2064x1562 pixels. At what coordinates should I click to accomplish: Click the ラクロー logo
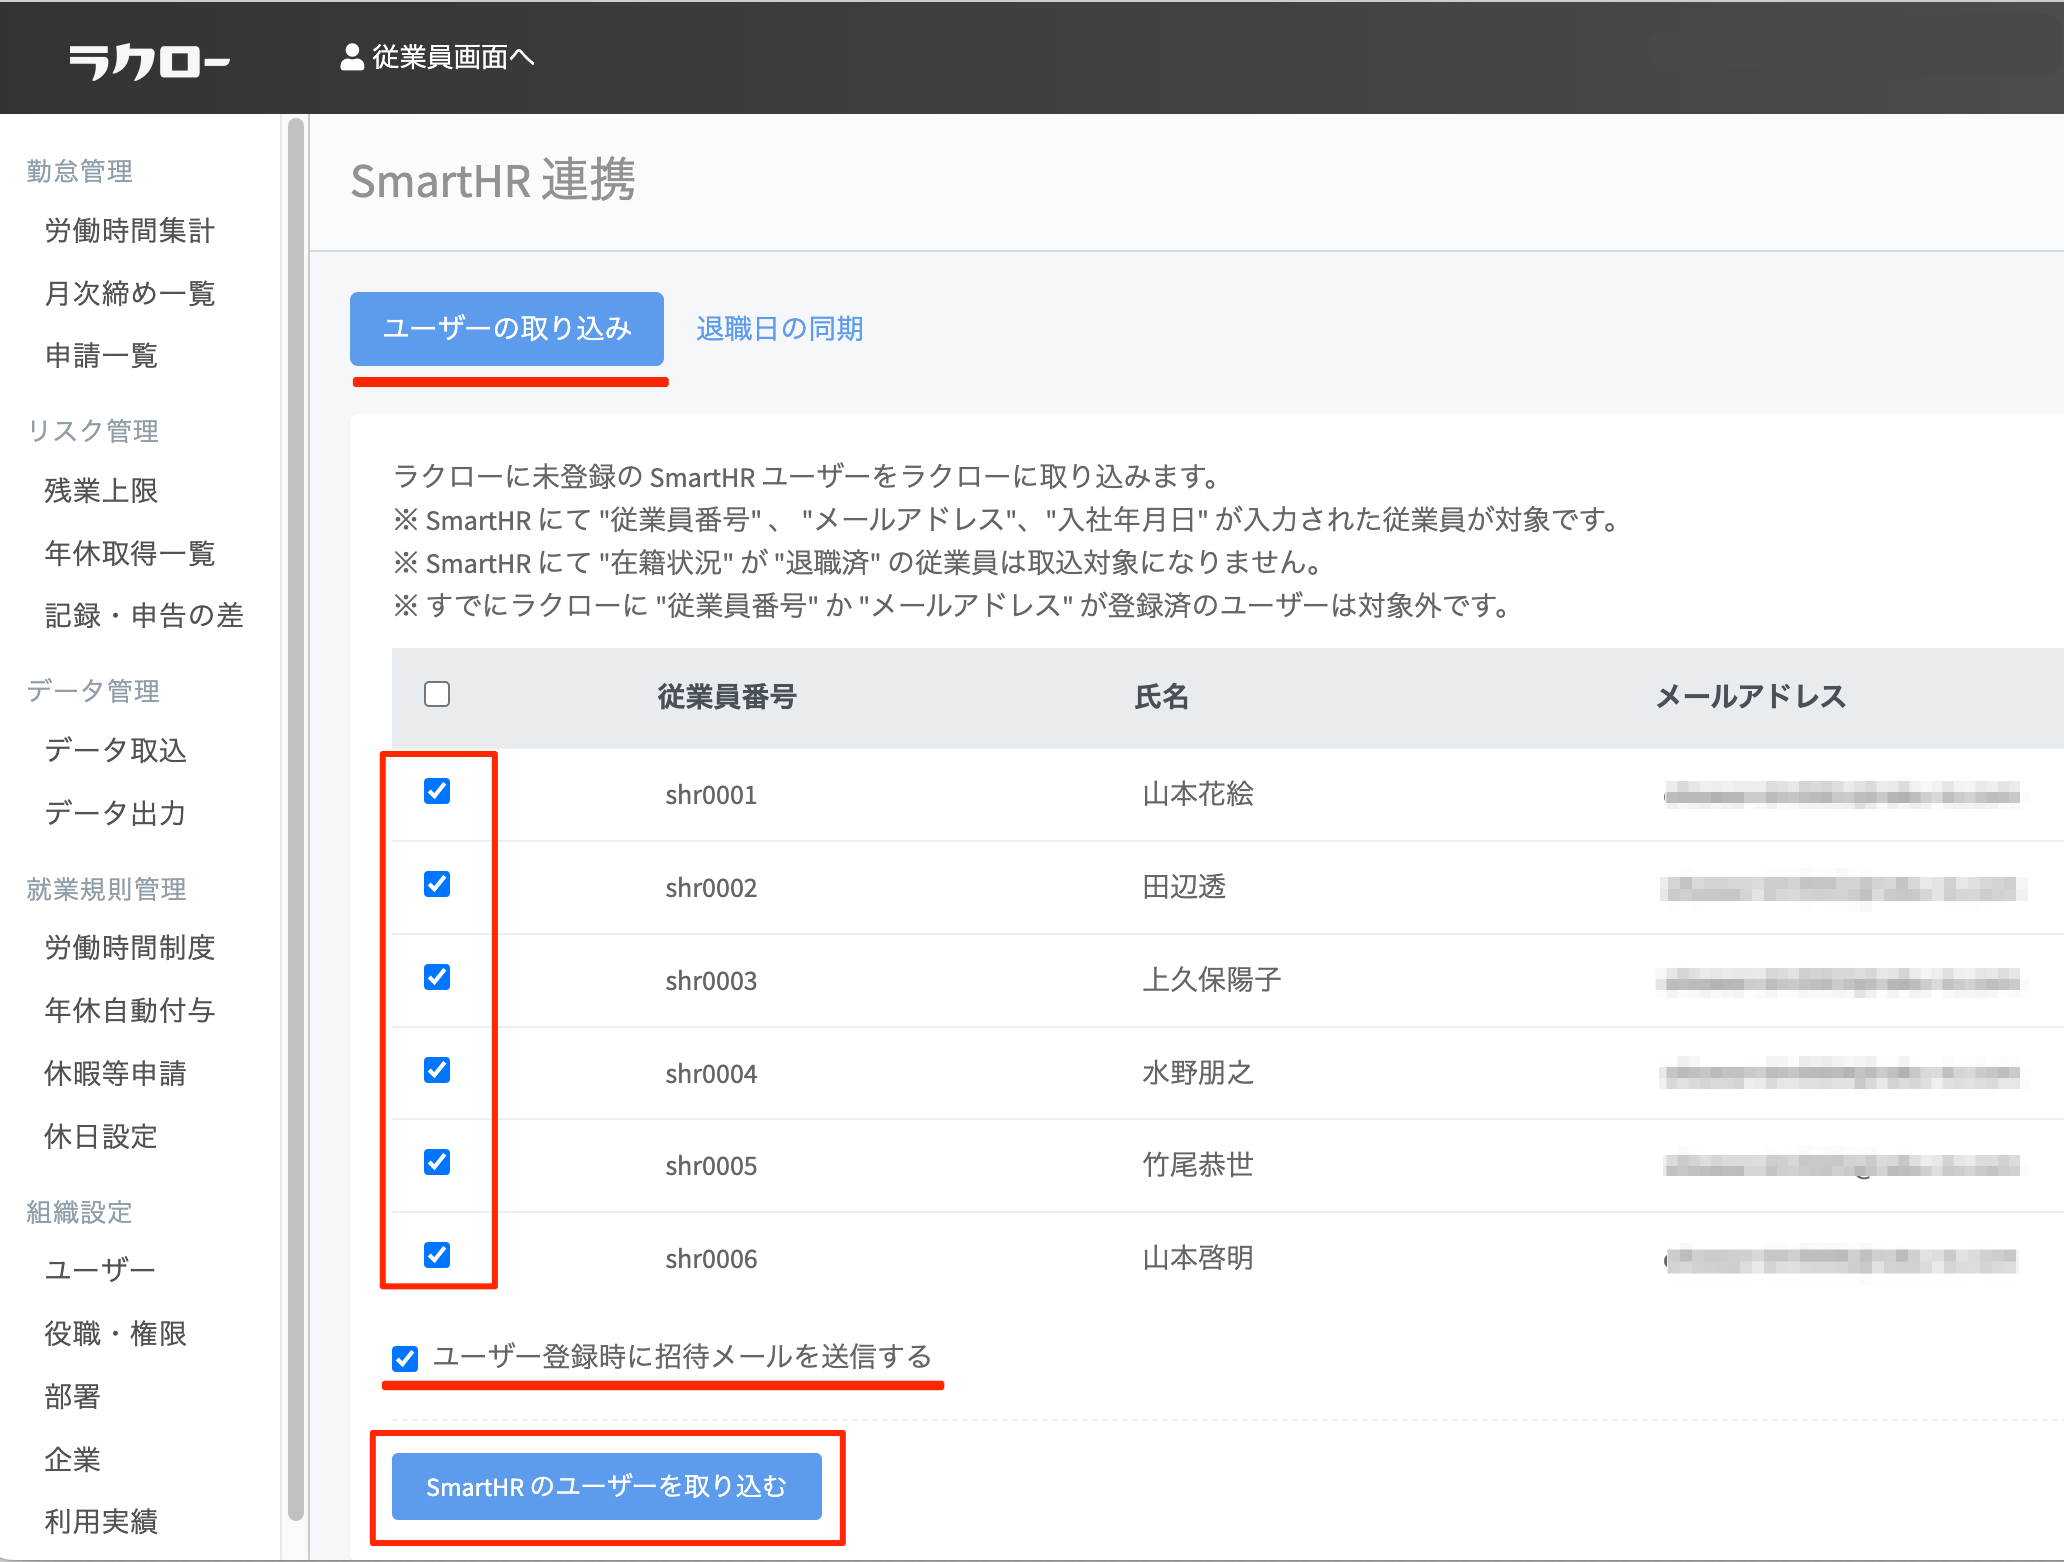click(149, 60)
